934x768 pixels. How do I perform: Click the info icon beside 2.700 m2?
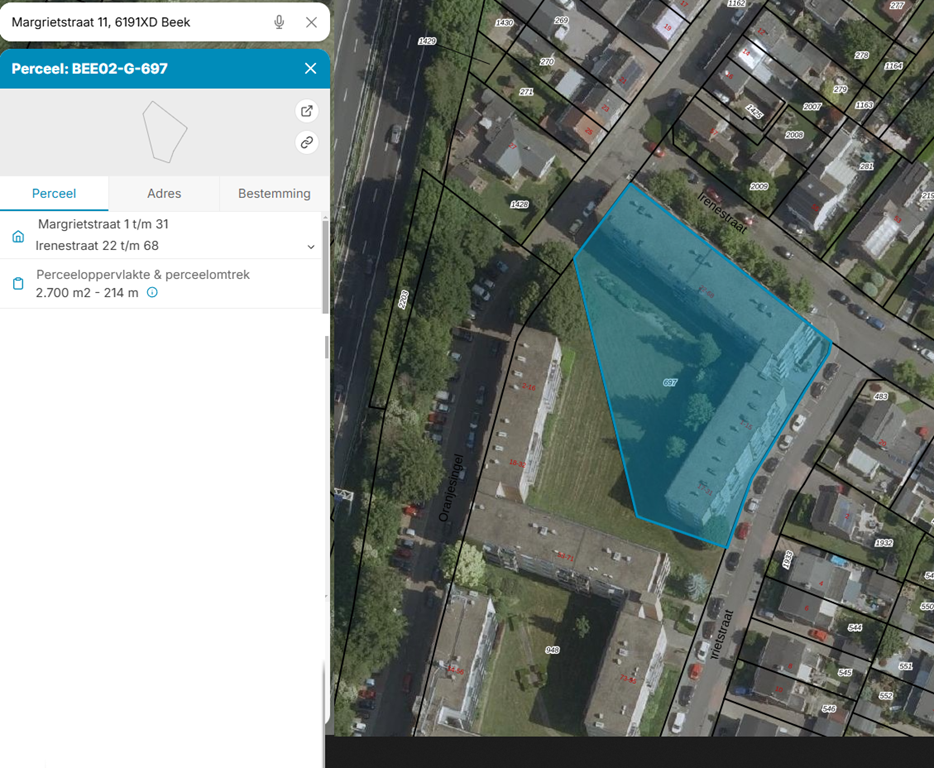[153, 293]
